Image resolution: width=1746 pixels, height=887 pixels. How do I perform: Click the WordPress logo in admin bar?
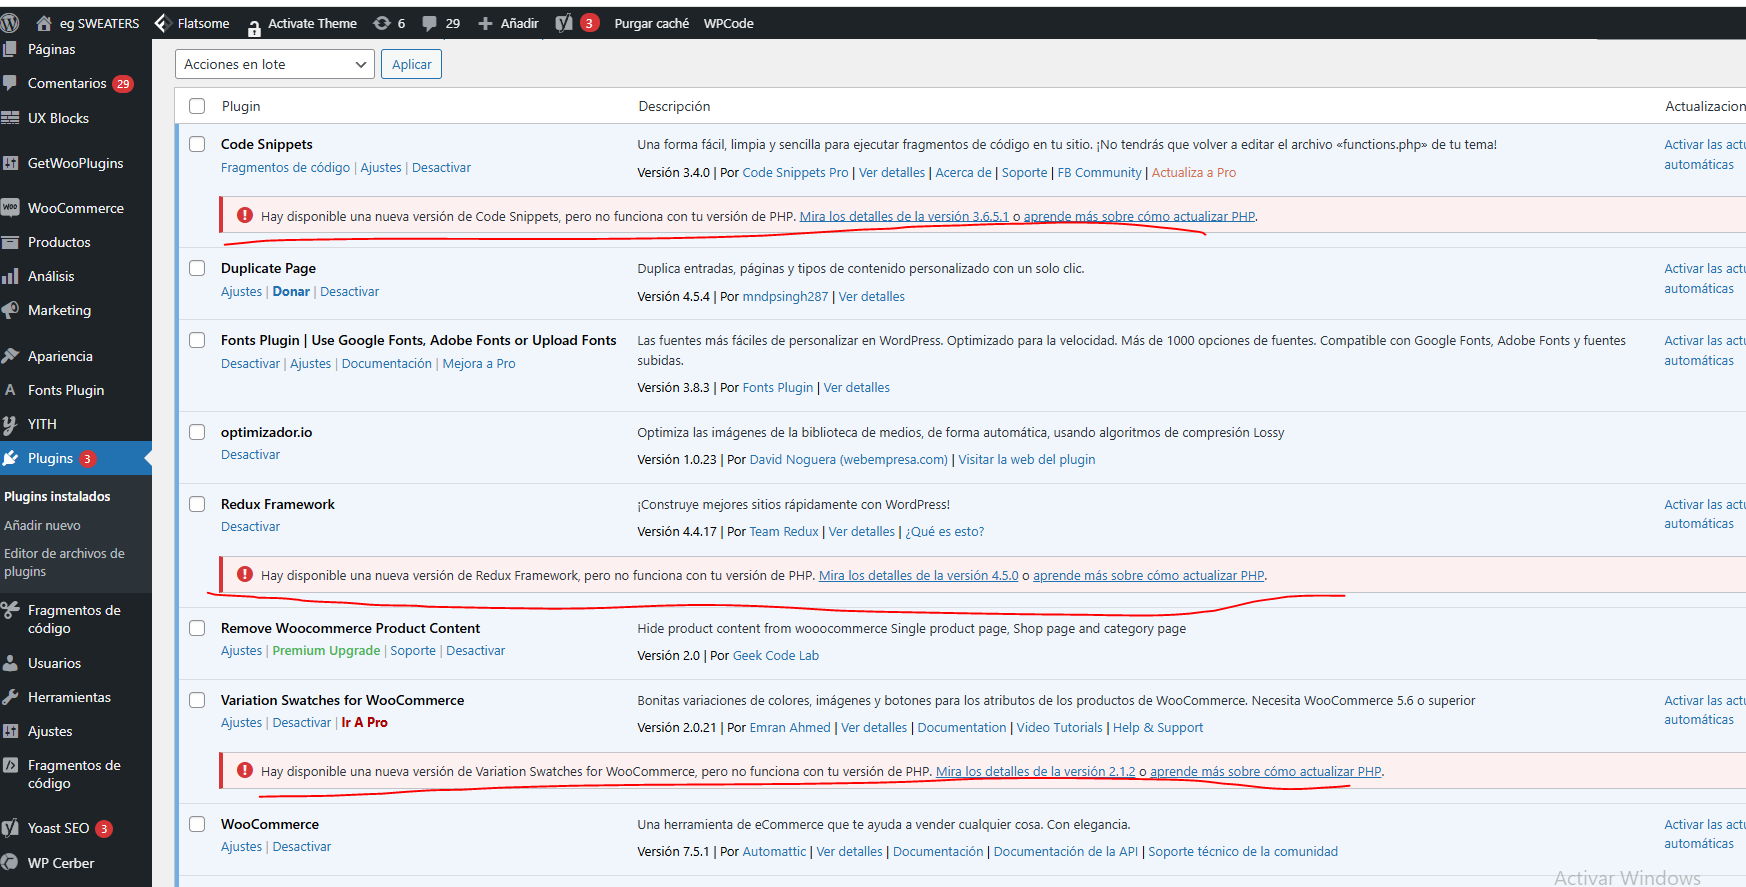(10, 23)
